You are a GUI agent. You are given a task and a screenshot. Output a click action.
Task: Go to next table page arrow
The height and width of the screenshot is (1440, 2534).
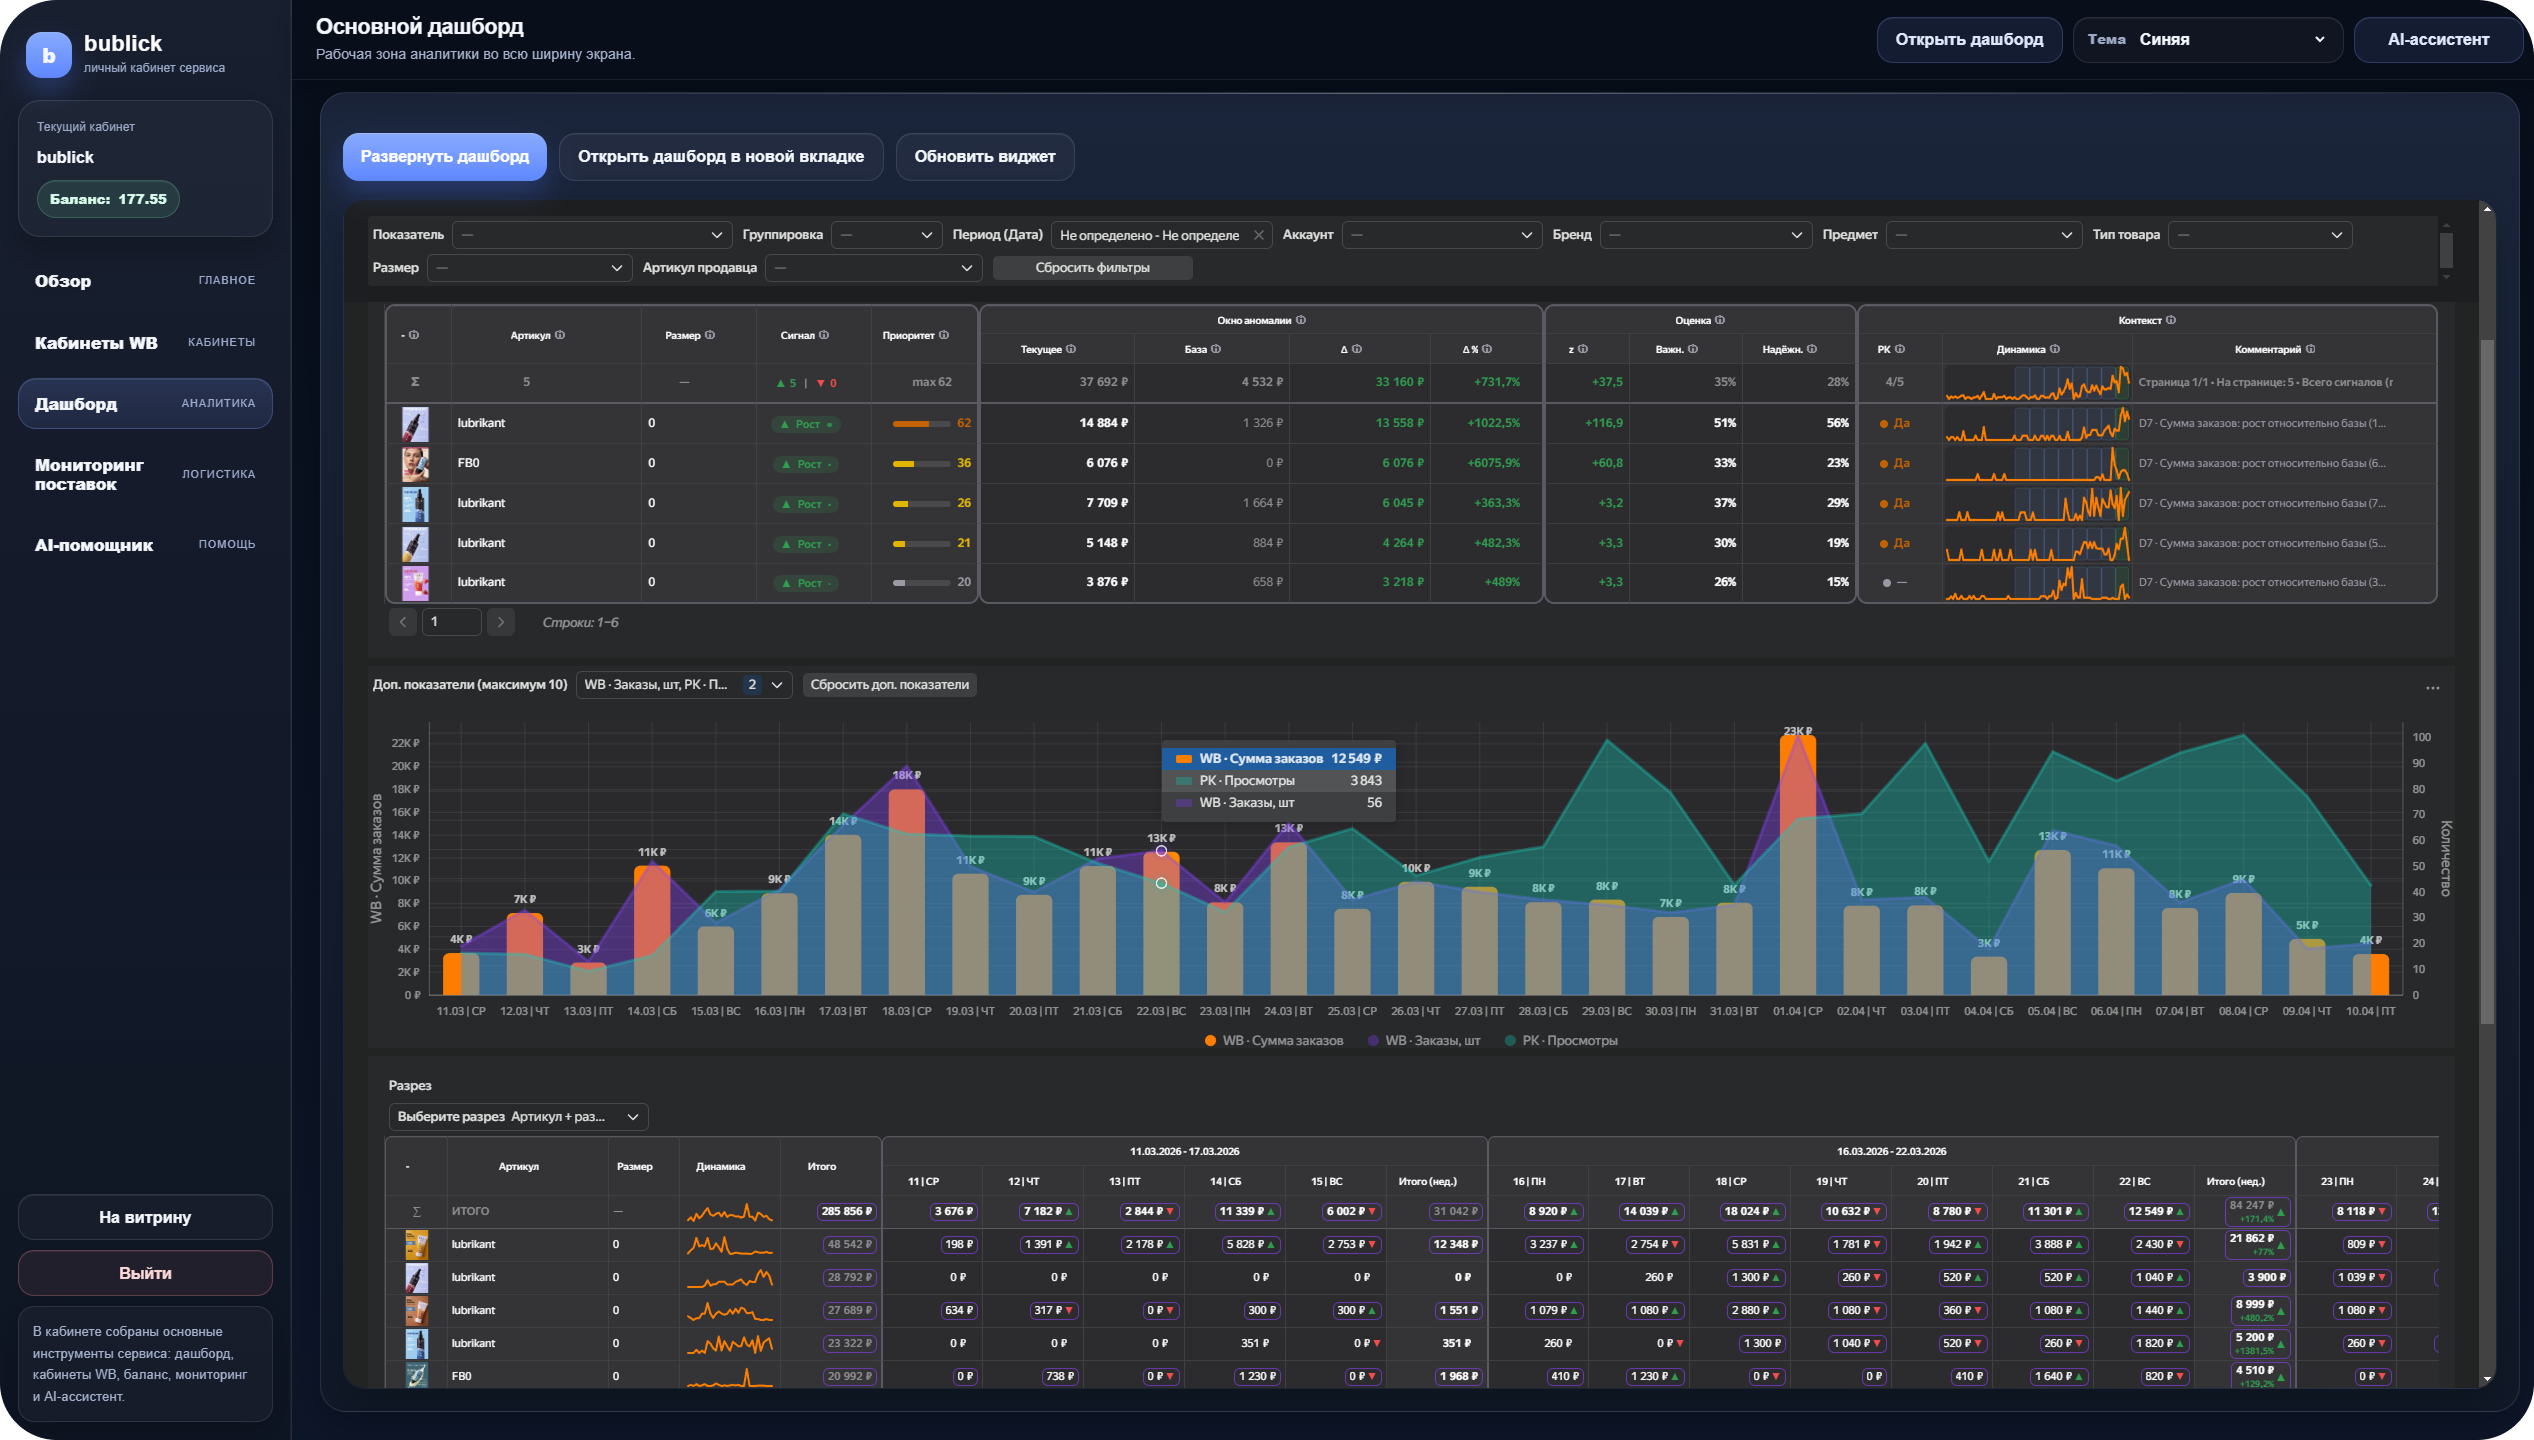point(501,622)
